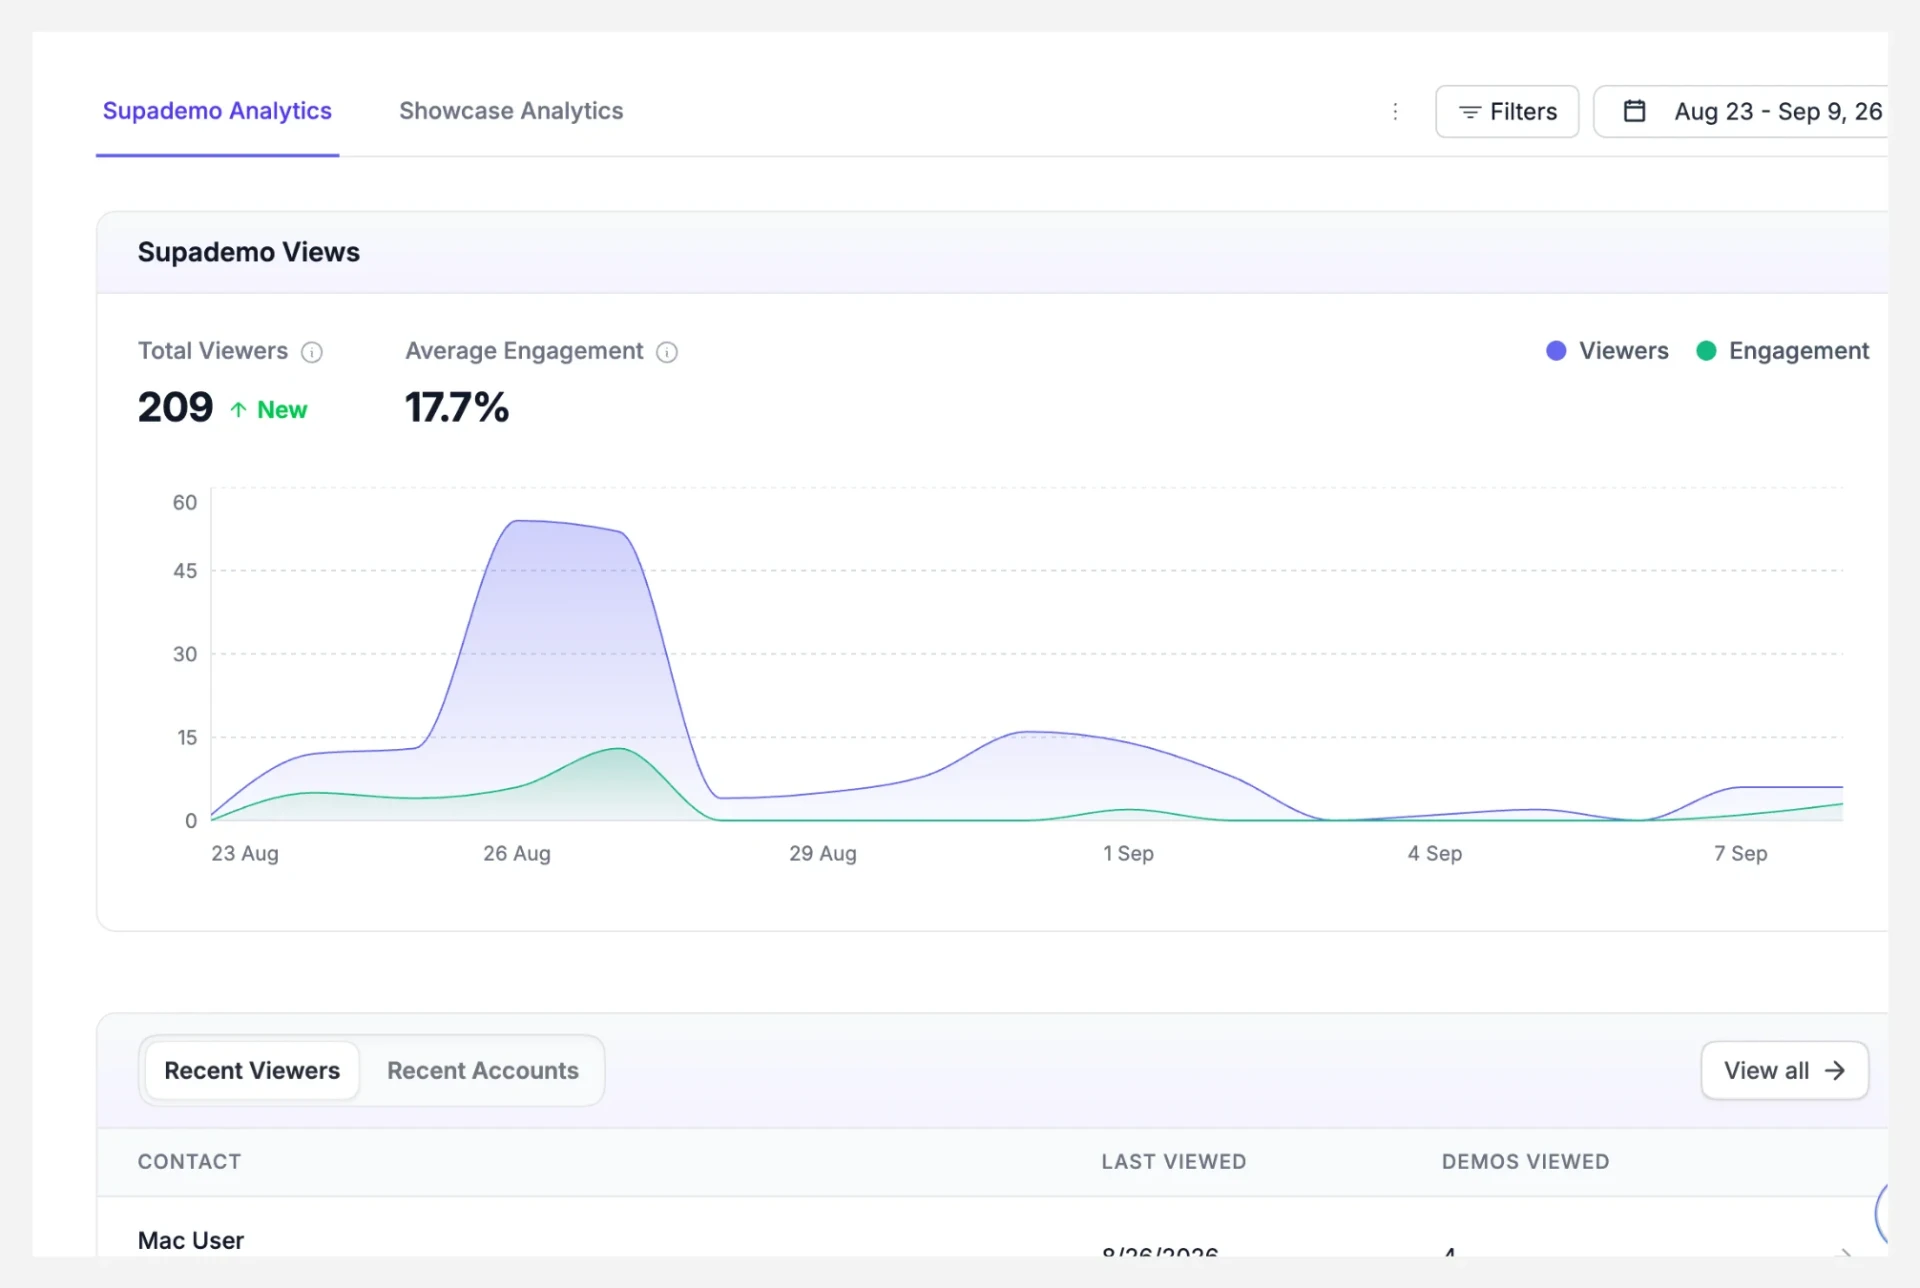Click the green up arrow trend icon
This screenshot has width=1920, height=1288.
coord(238,410)
